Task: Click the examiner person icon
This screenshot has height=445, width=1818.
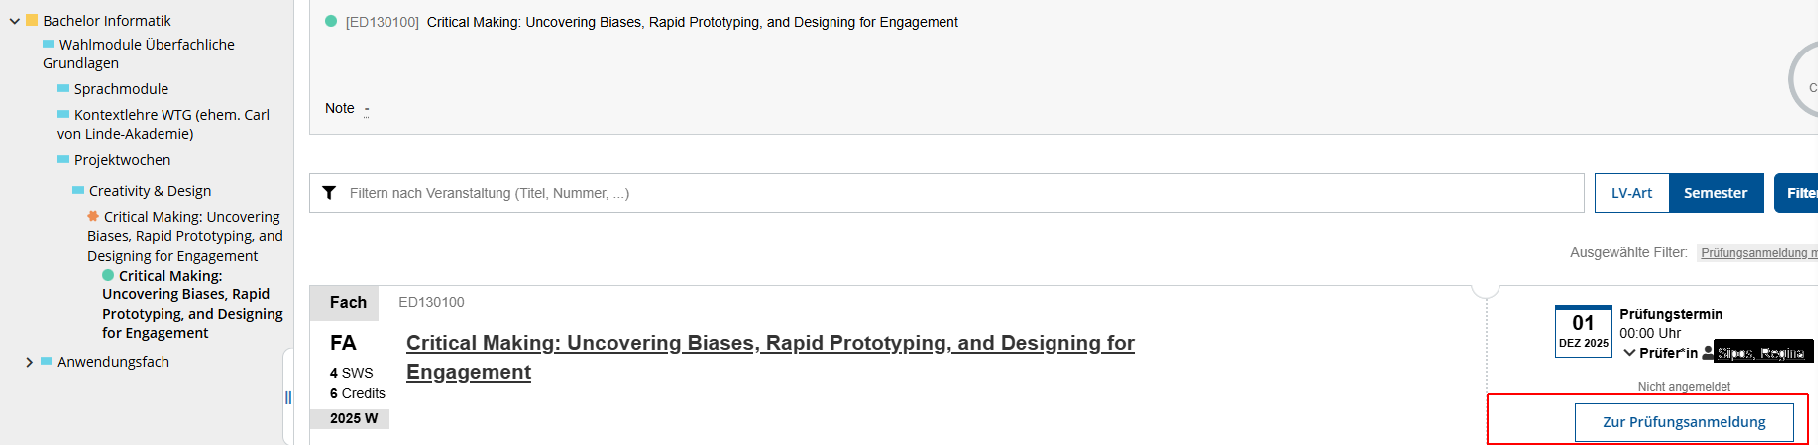Action: pyautogui.click(x=1709, y=352)
